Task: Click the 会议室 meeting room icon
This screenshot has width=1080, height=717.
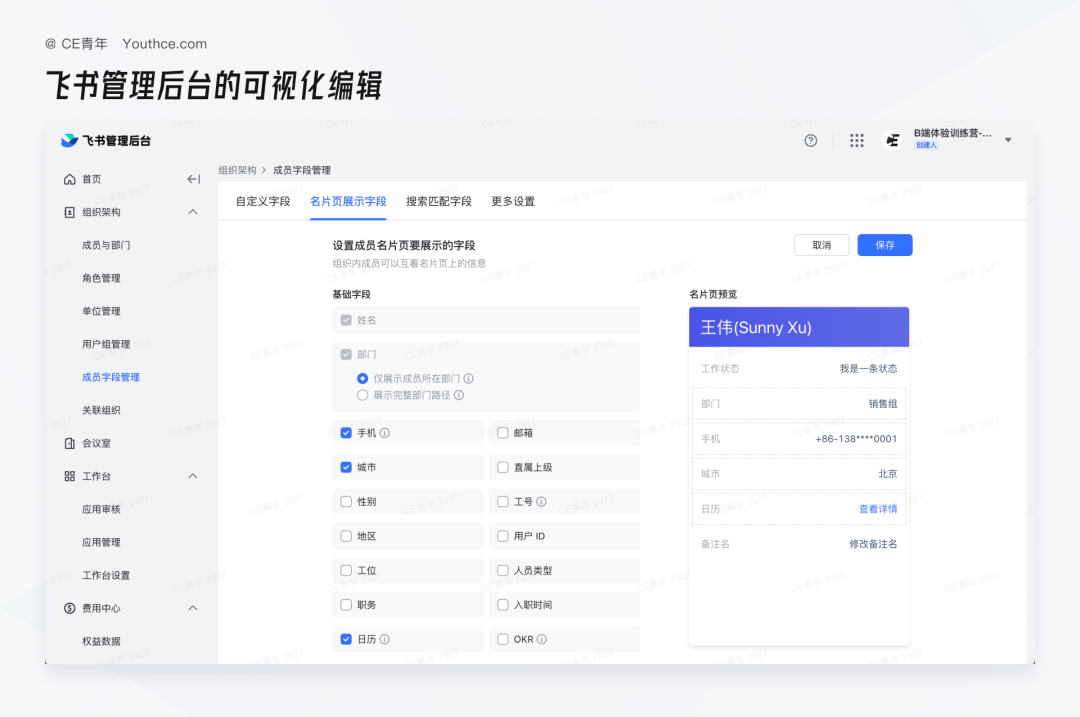Action: (70, 443)
